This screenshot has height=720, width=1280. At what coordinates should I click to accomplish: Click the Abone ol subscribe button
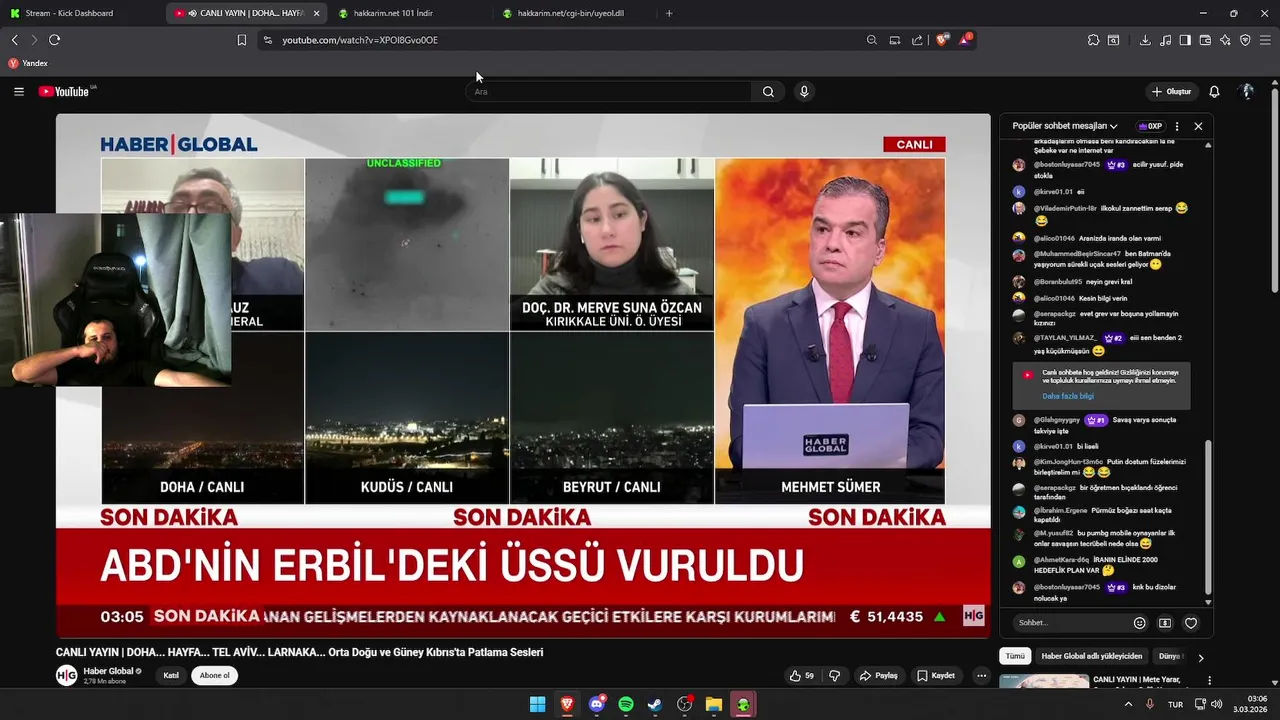[214, 676]
